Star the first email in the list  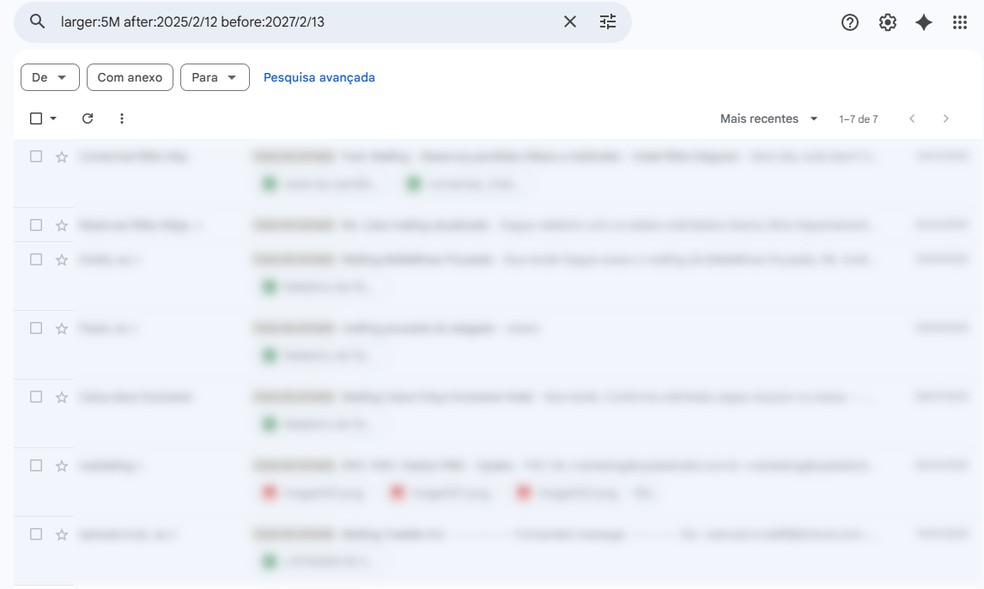[62, 157]
